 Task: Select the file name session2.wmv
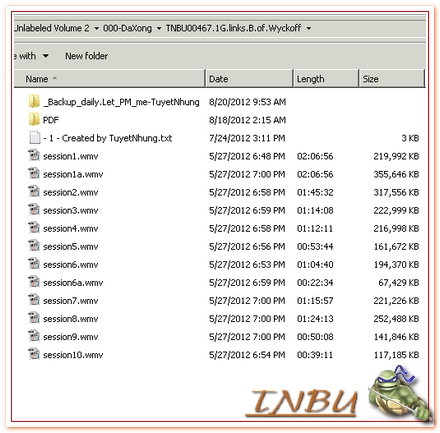pyautogui.click(x=71, y=192)
